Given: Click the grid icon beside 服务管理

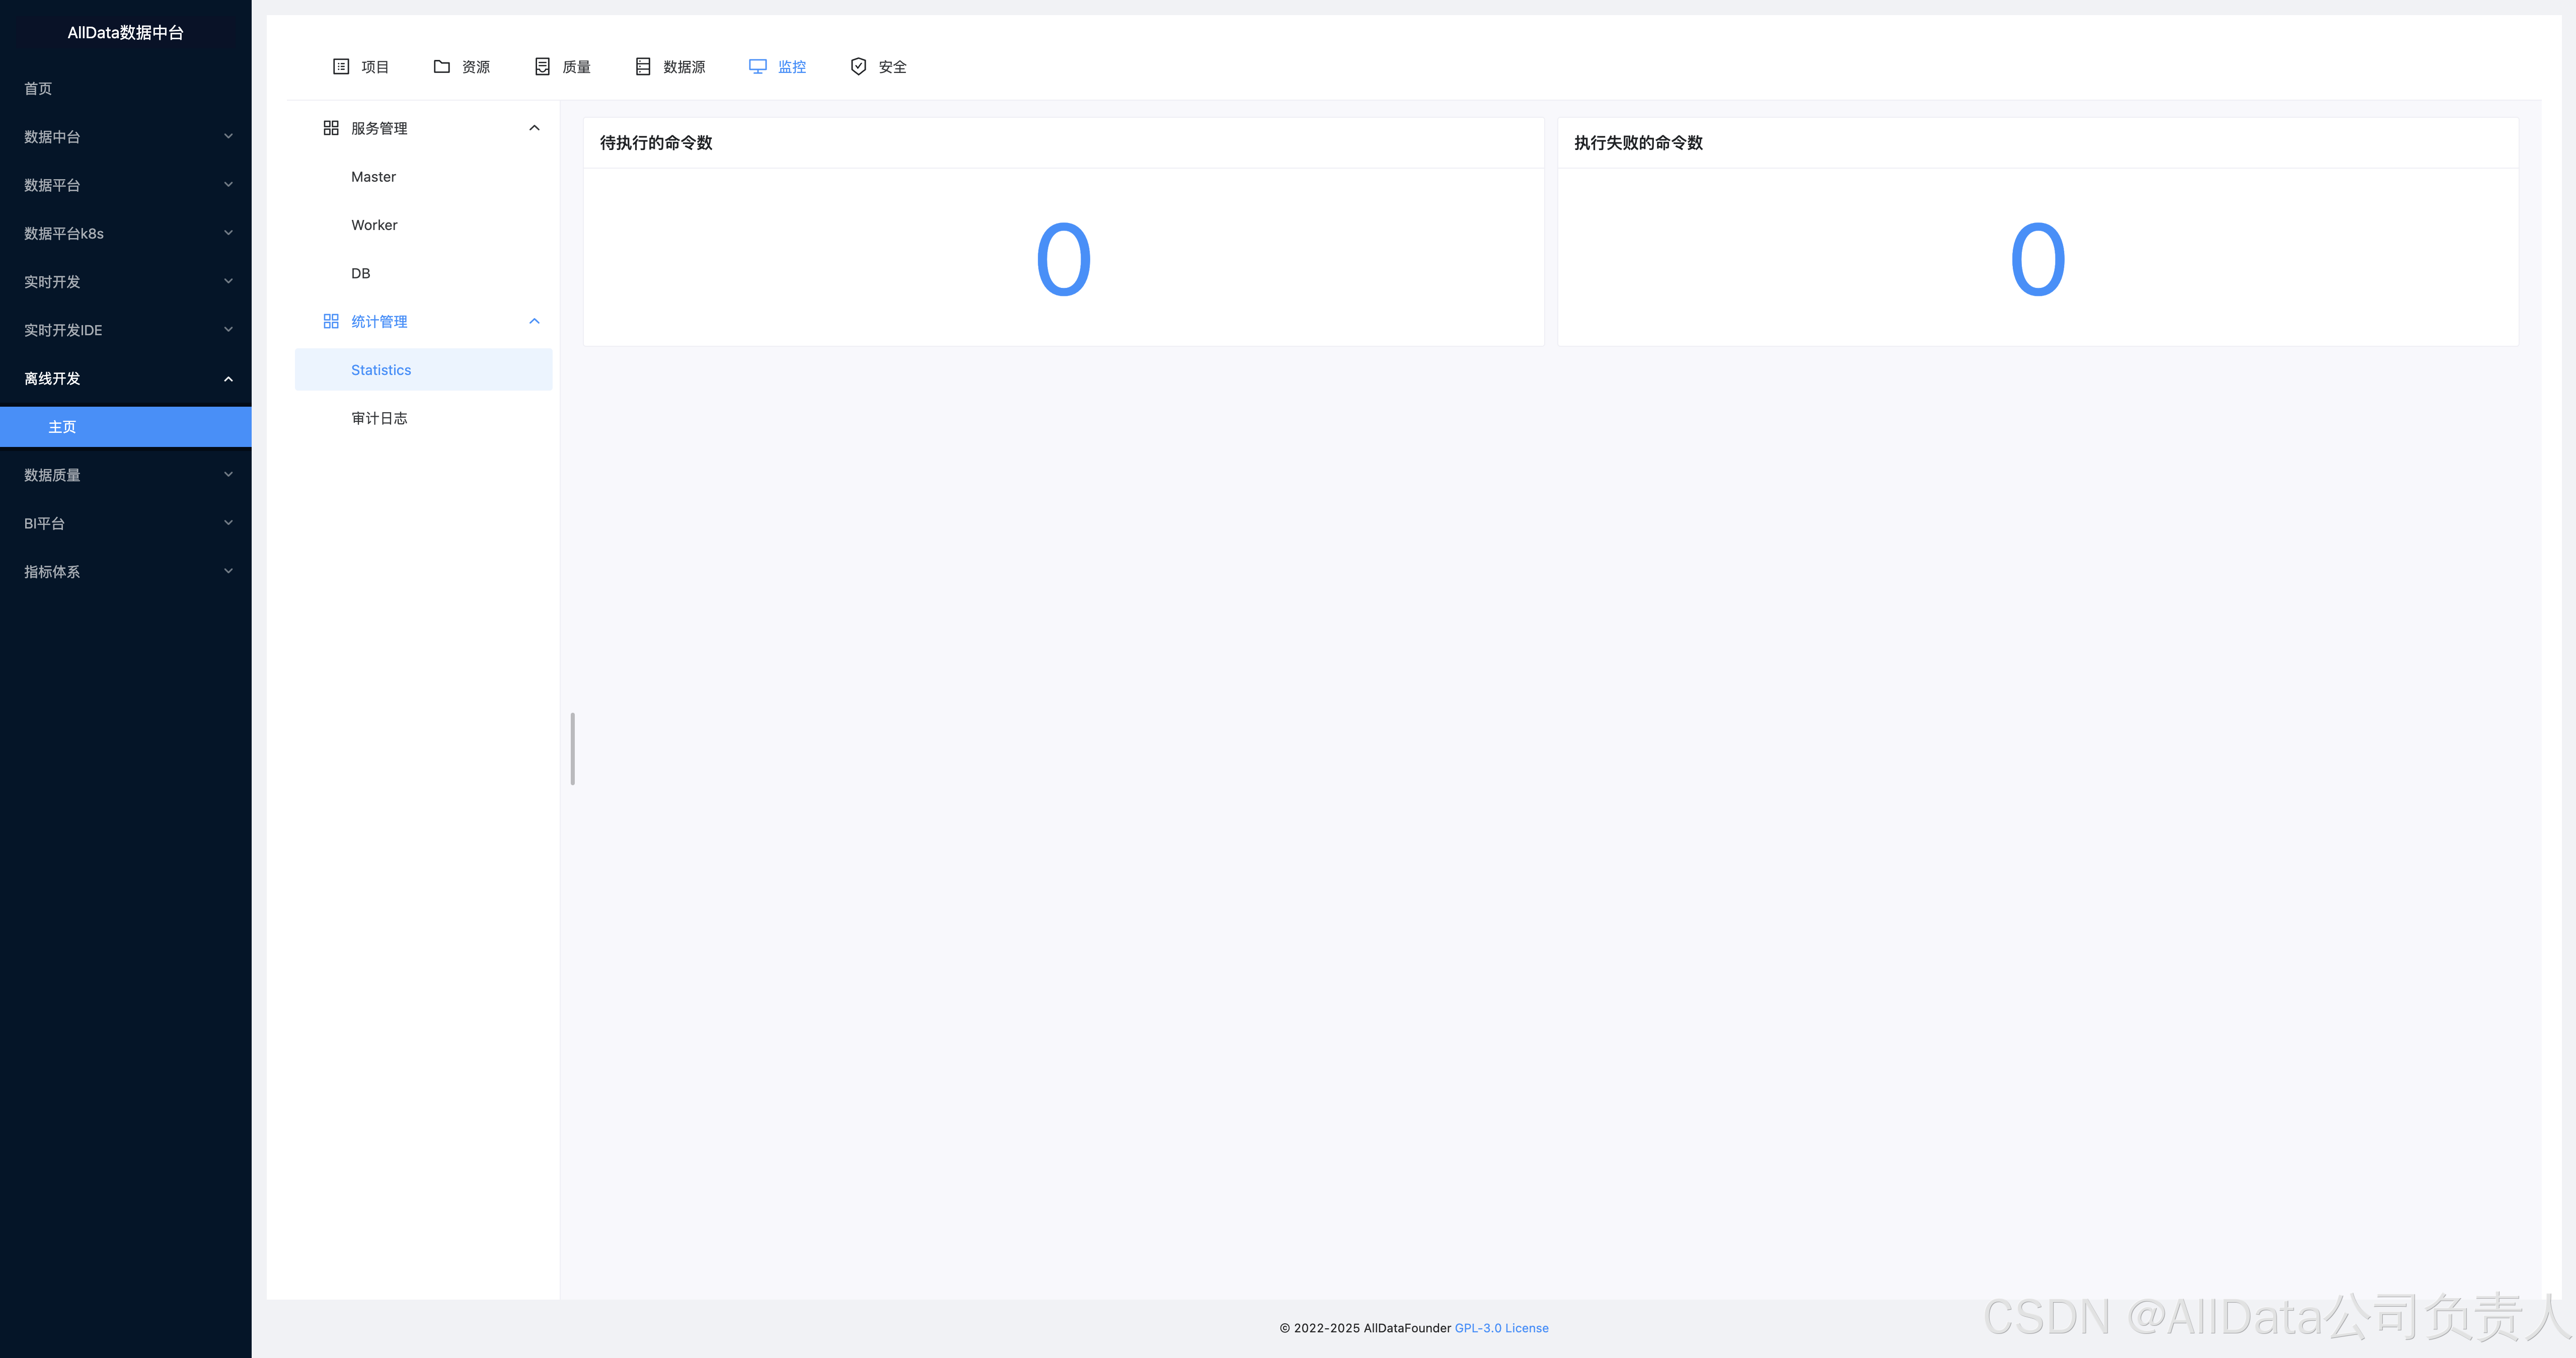Looking at the screenshot, I should click(331, 128).
